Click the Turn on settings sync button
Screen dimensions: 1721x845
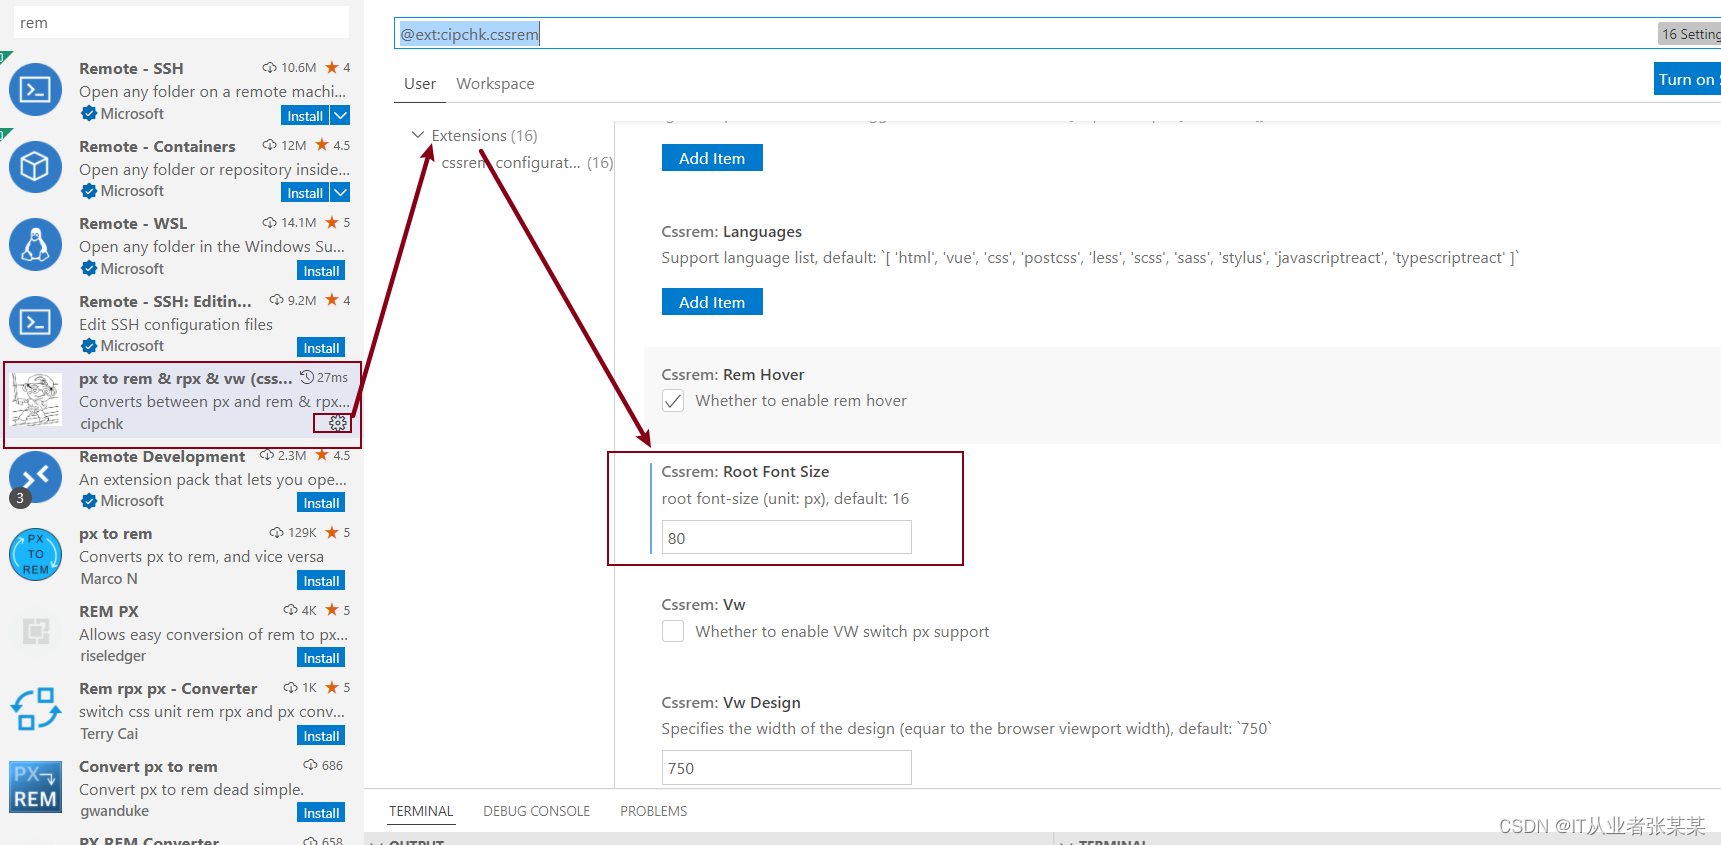[1687, 79]
